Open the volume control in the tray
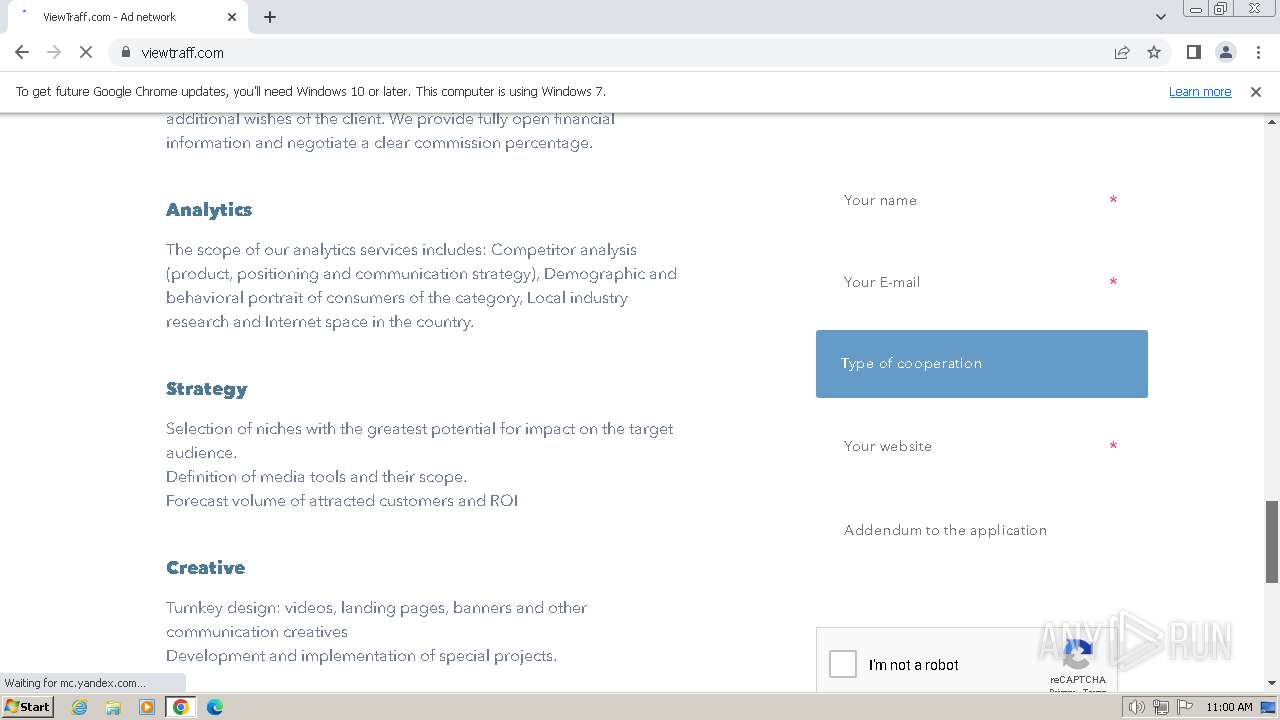1280x720 pixels. point(1137,707)
